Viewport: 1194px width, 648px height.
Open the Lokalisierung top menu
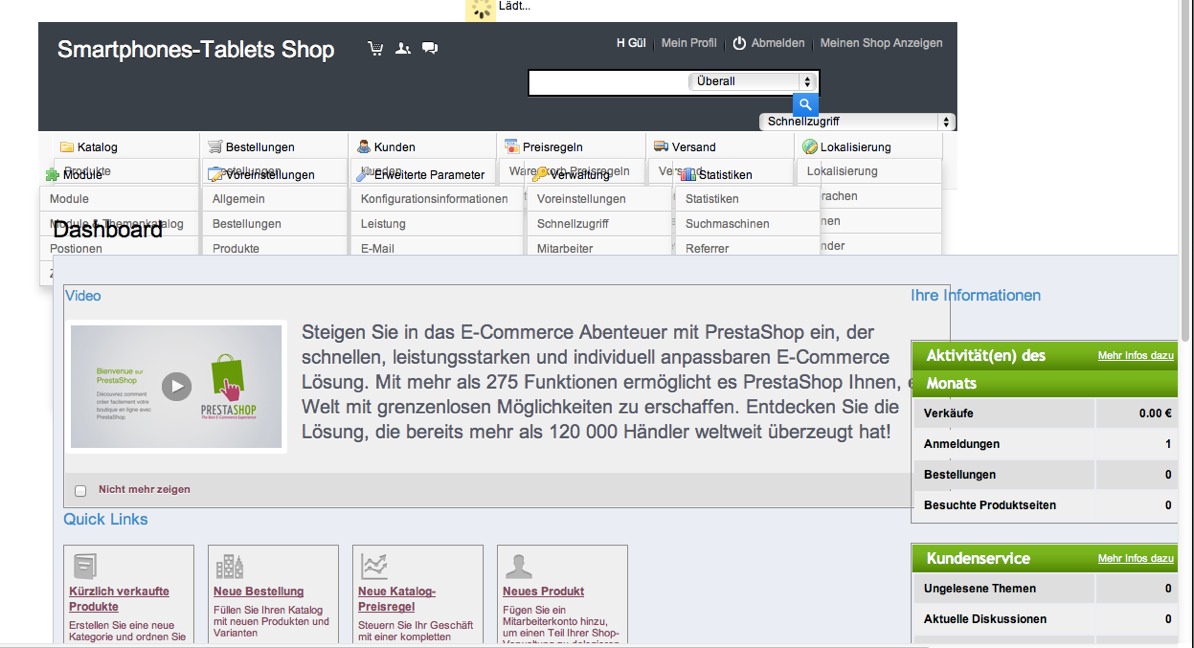coord(855,147)
